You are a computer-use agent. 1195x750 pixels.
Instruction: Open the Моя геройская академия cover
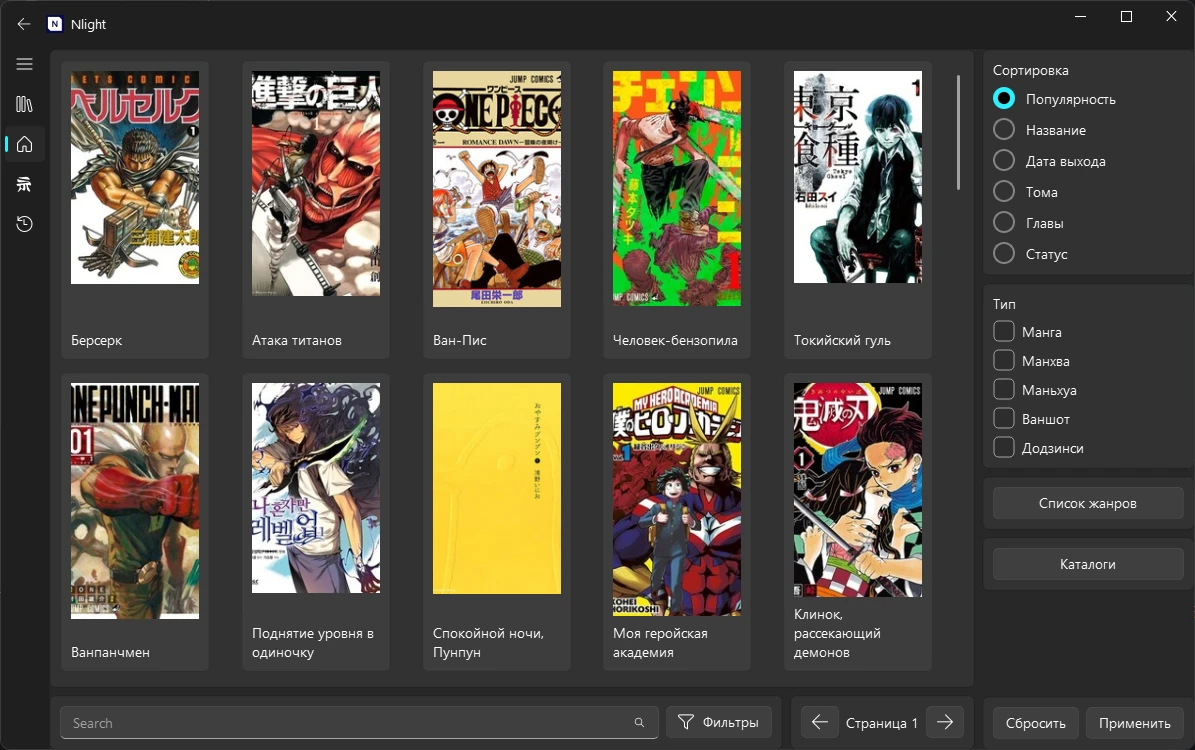tap(677, 499)
